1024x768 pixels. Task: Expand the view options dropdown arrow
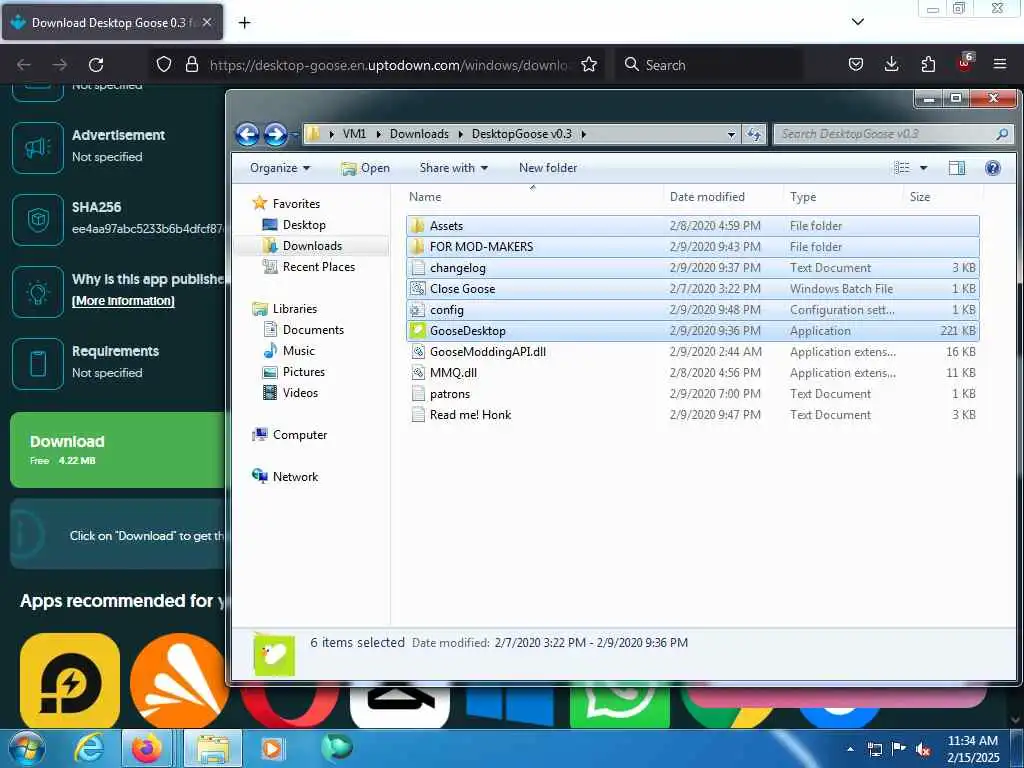point(923,168)
